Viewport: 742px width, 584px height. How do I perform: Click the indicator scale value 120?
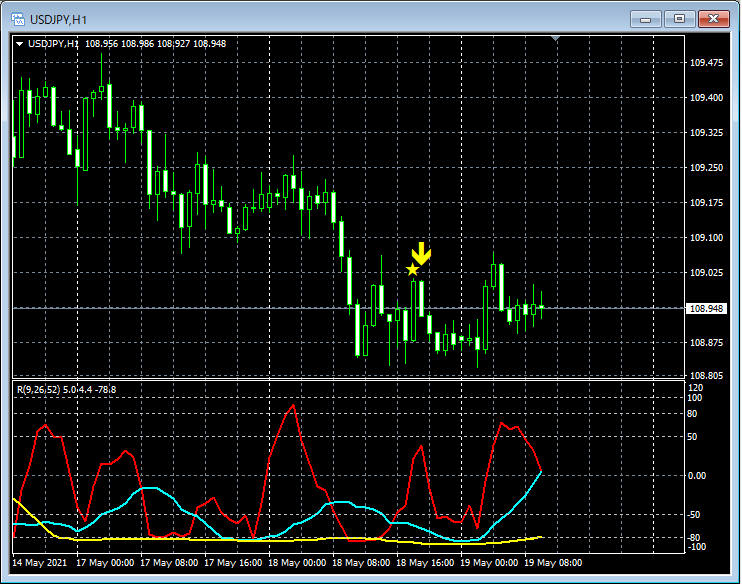coord(696,388)
